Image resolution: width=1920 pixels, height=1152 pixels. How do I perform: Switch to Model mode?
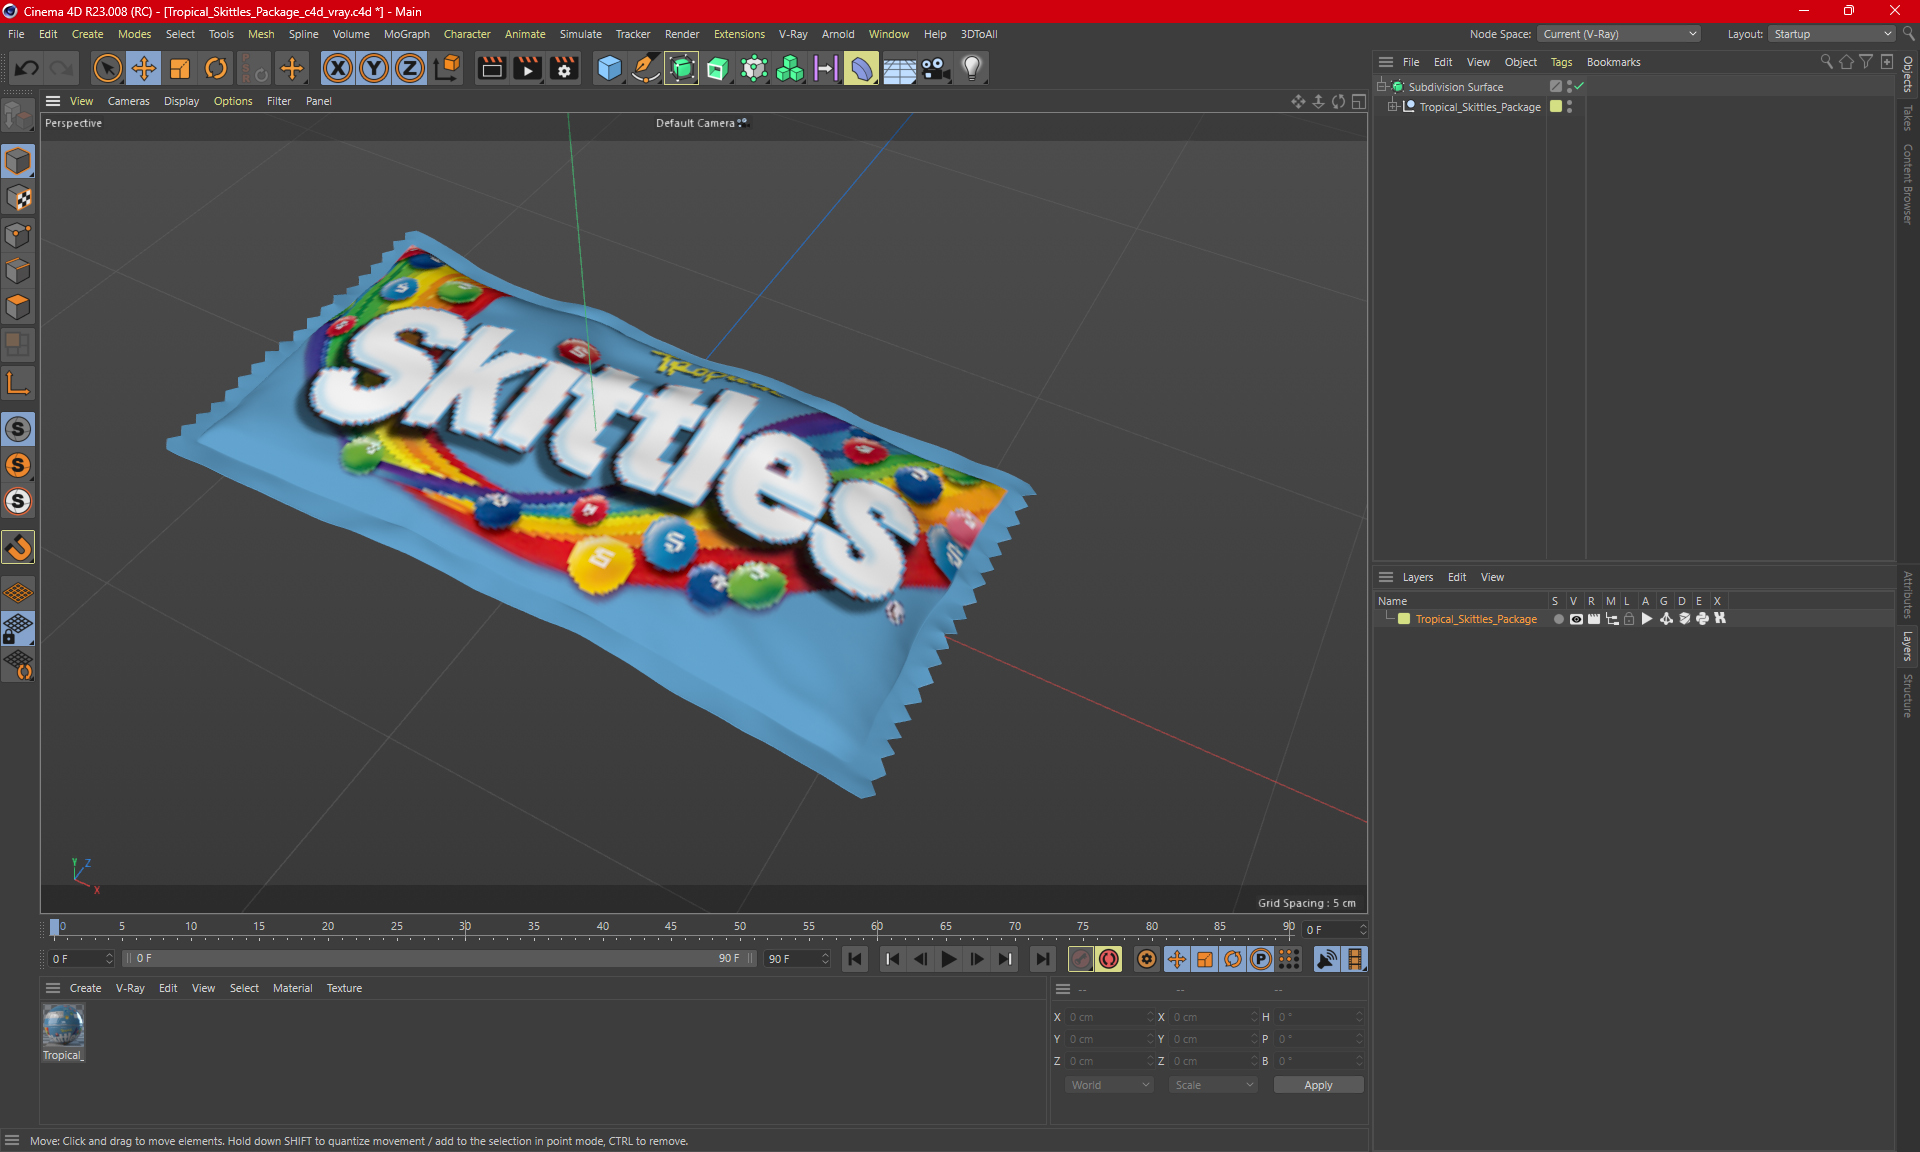(x=18, y=161)
